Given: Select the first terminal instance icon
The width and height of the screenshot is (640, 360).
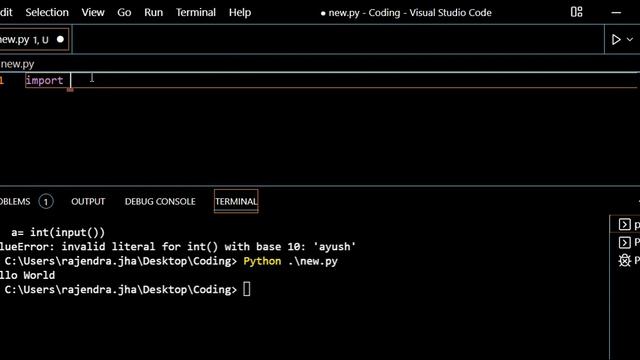Looking at the screenshot, I should pos(624,224).
